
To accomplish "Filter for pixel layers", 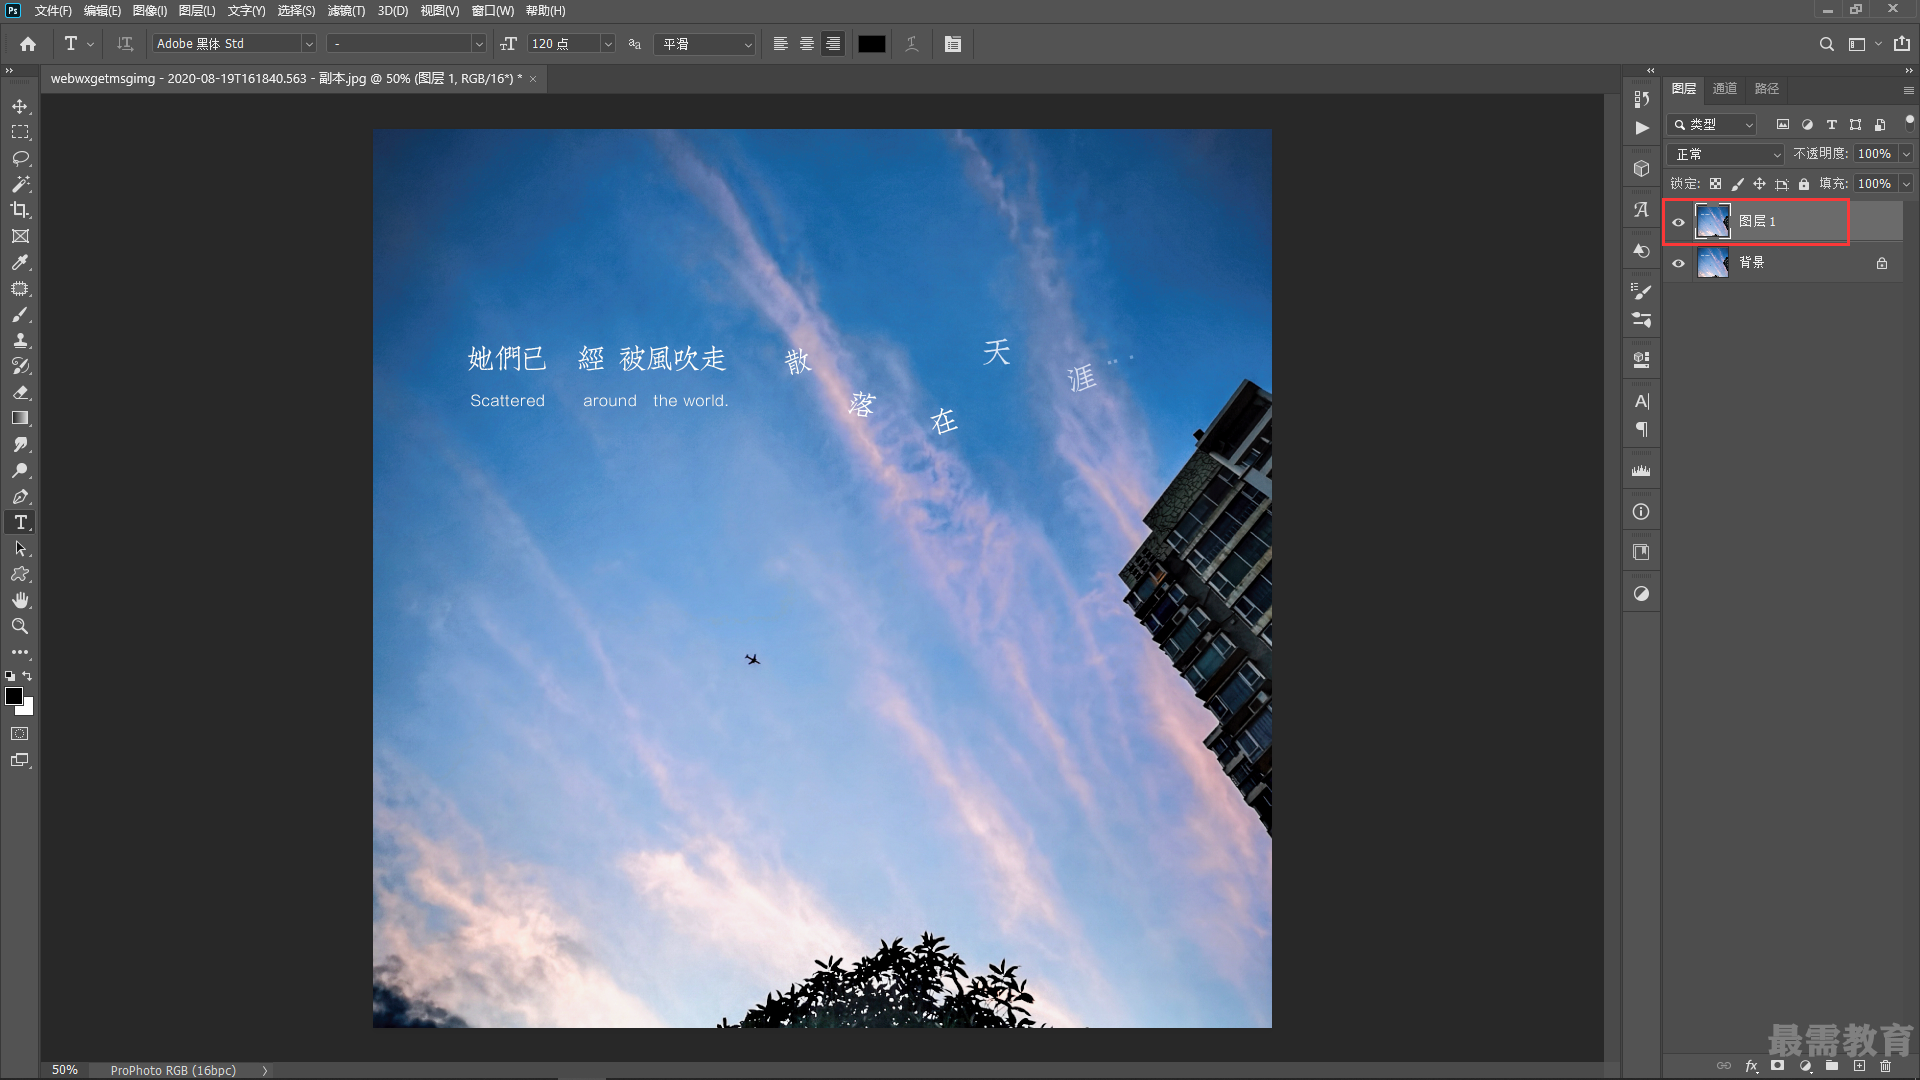I will click(x=1783, y=125).
